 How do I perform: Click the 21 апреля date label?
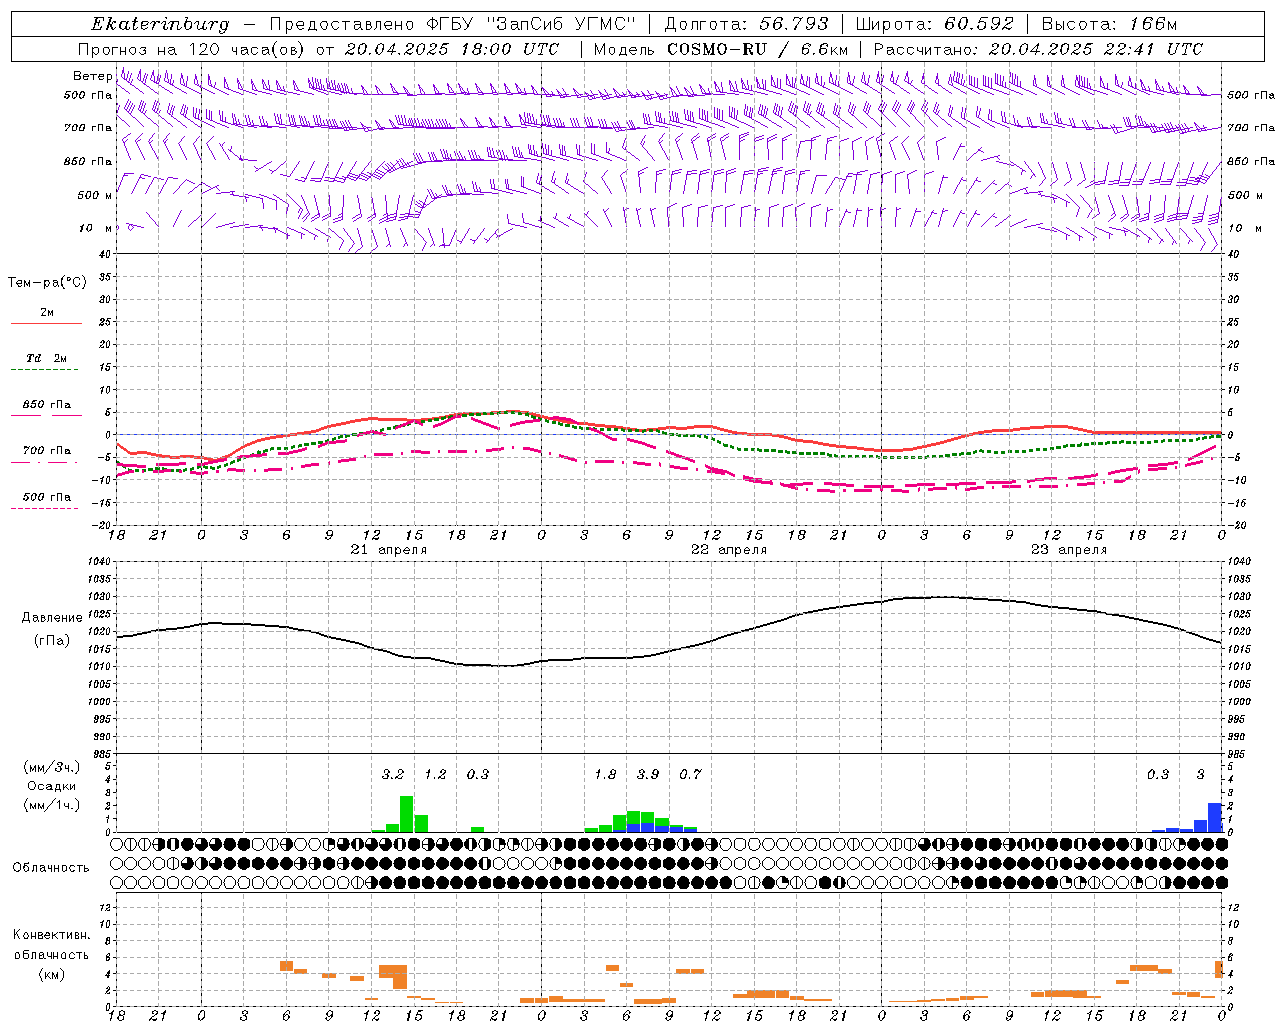point(389,550)
